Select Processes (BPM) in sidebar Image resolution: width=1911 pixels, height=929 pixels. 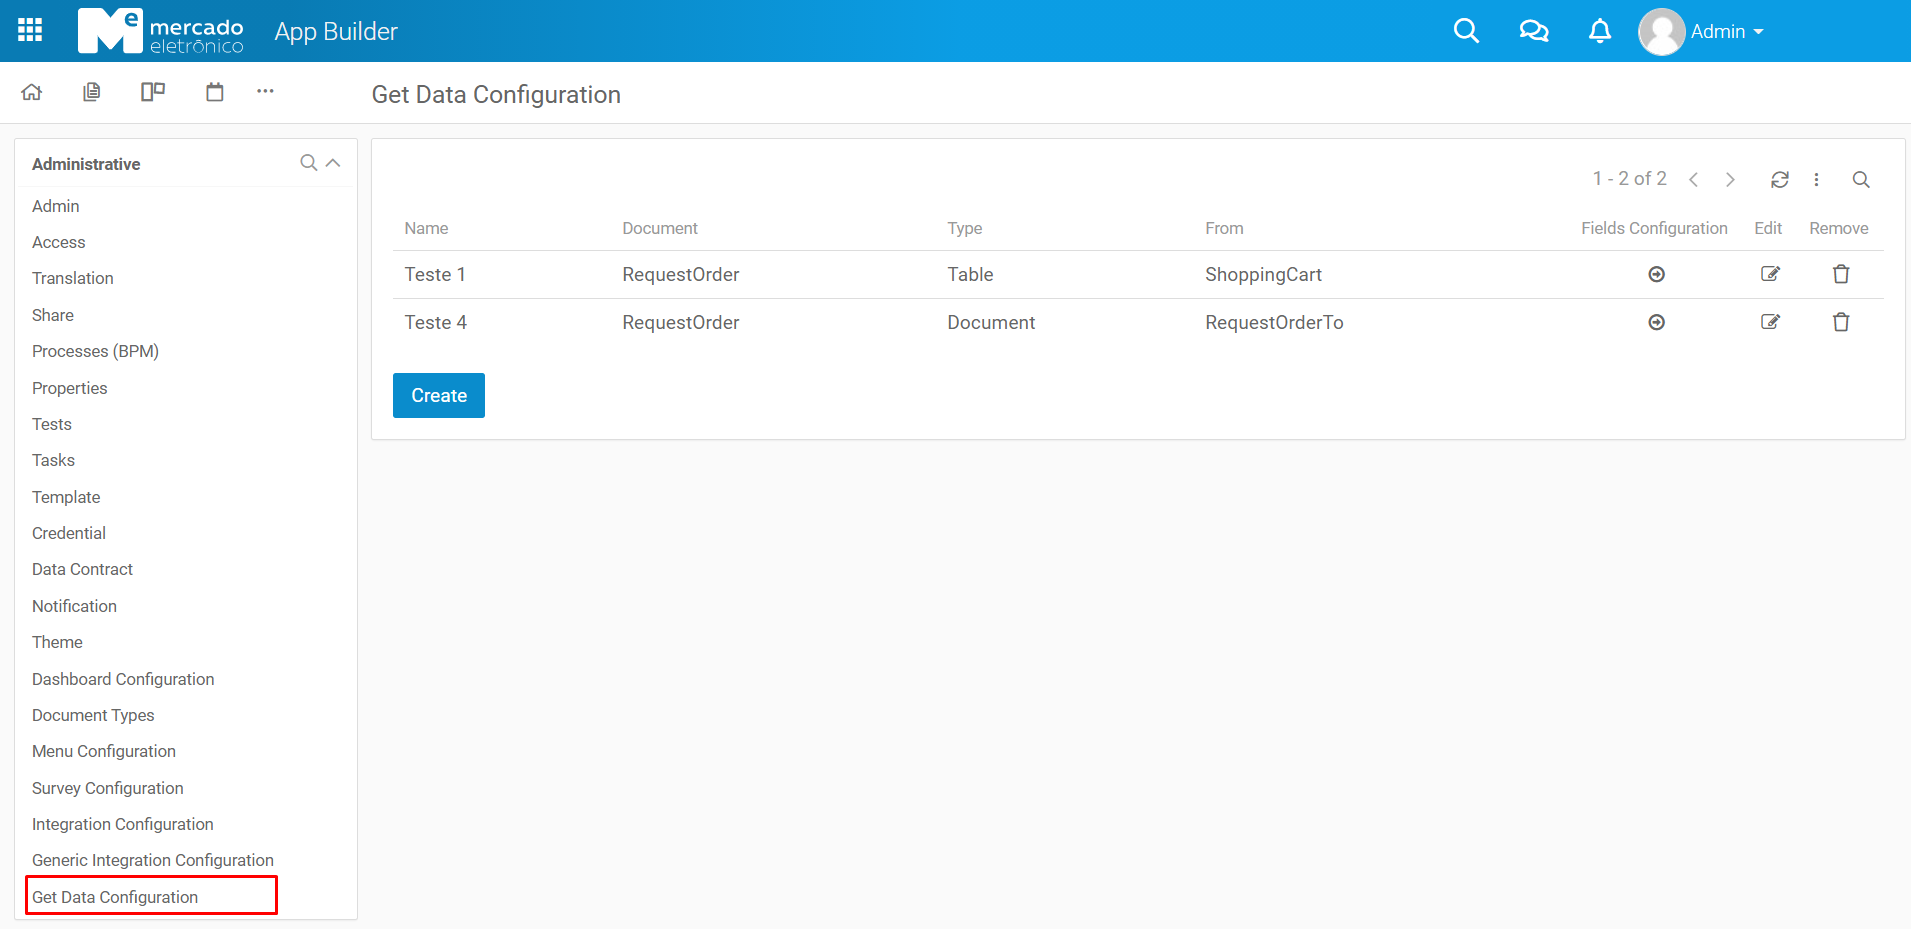tap(95, 351)
